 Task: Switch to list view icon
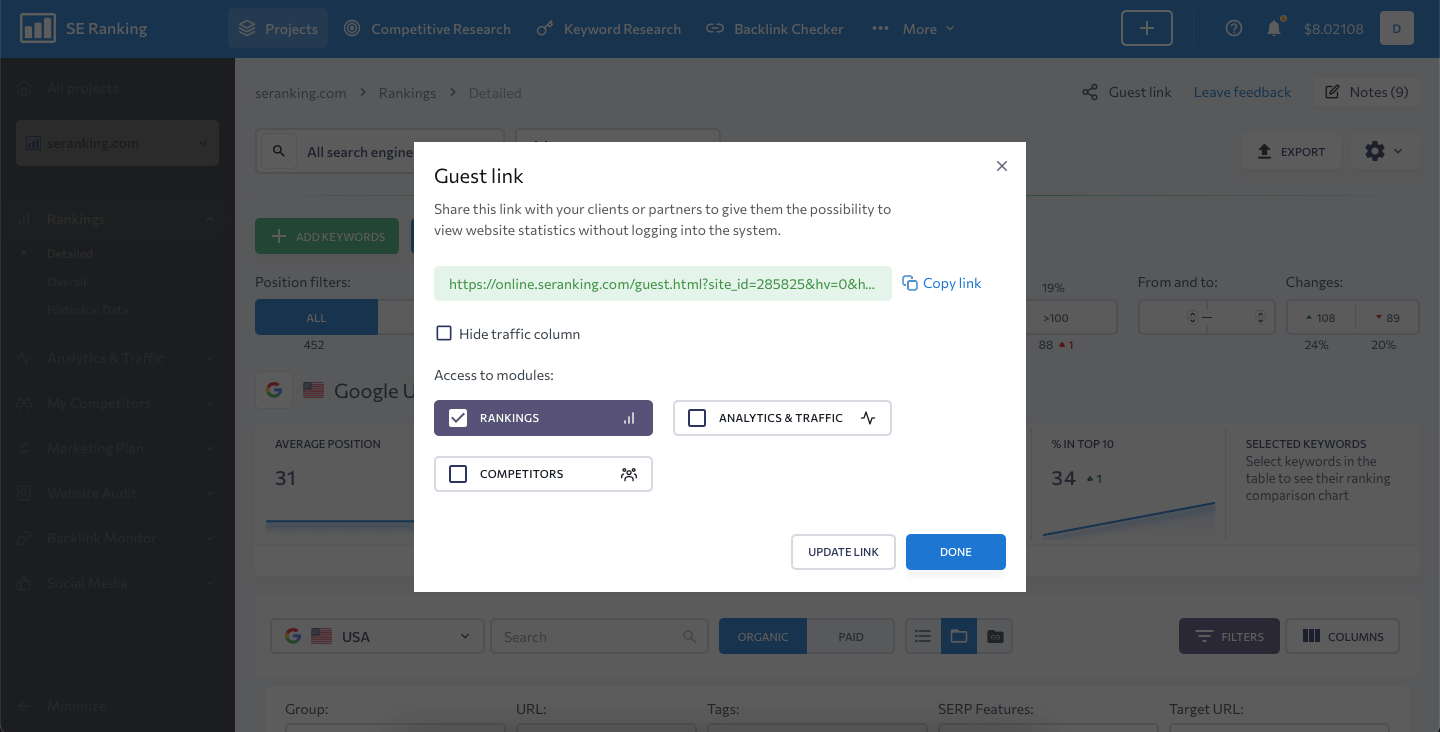coord(923,636)
